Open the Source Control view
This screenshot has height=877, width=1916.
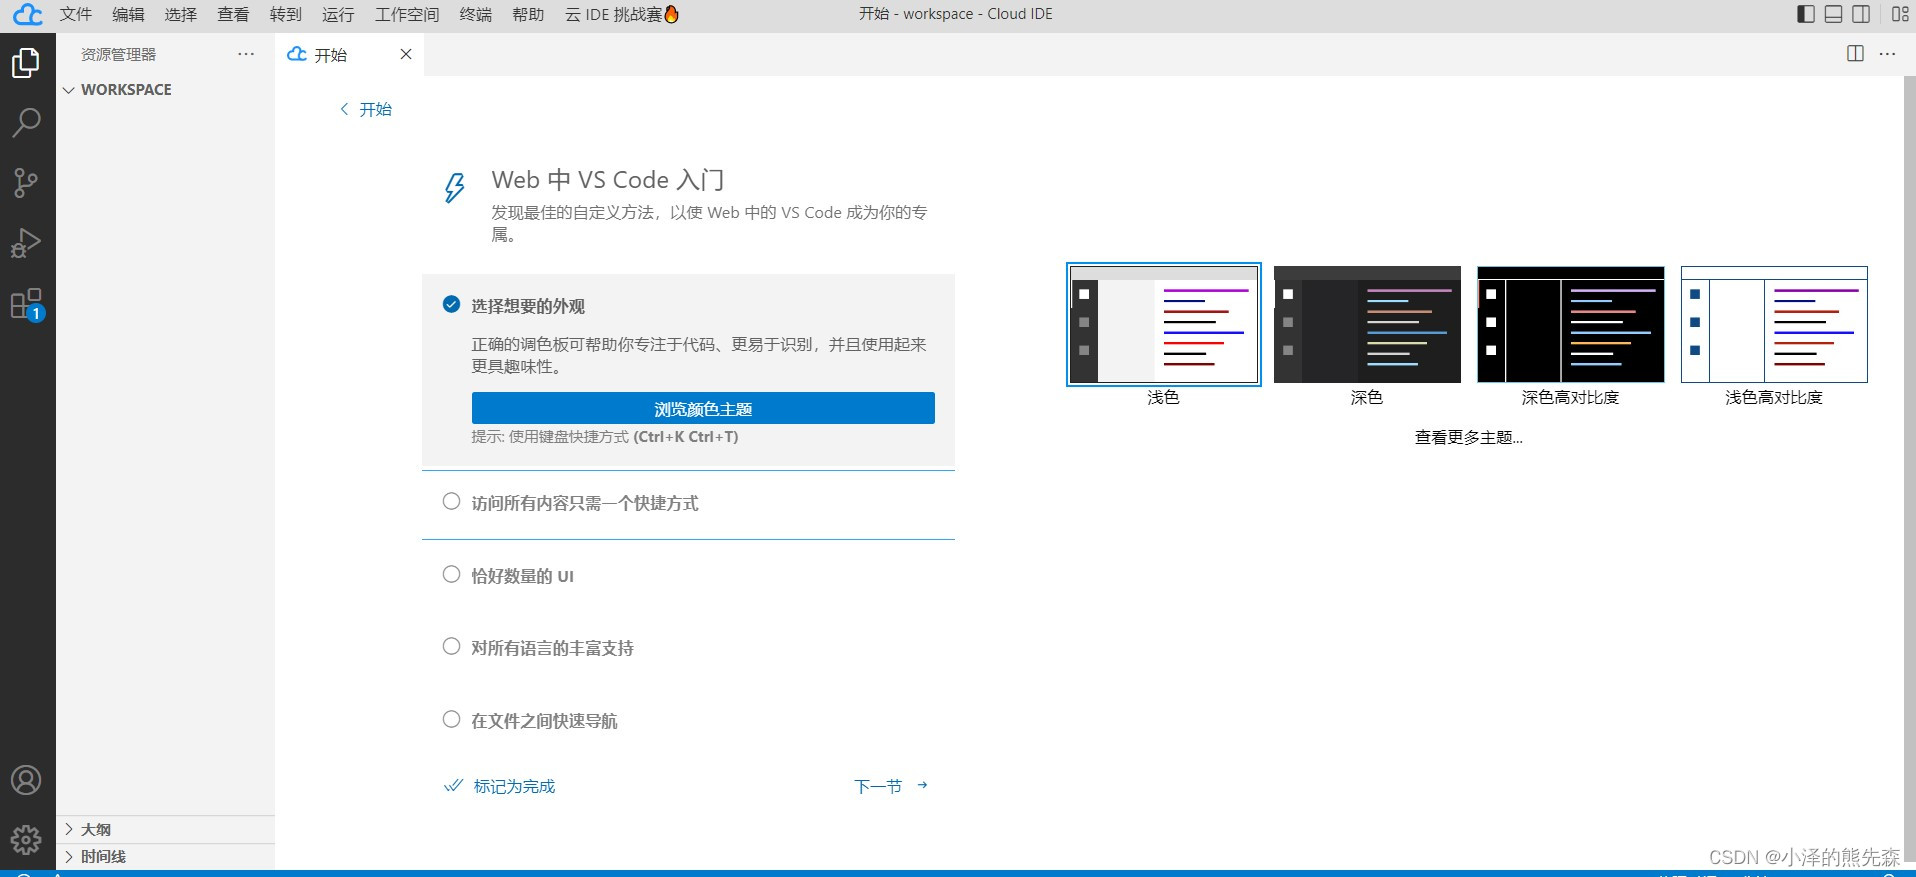26,183
